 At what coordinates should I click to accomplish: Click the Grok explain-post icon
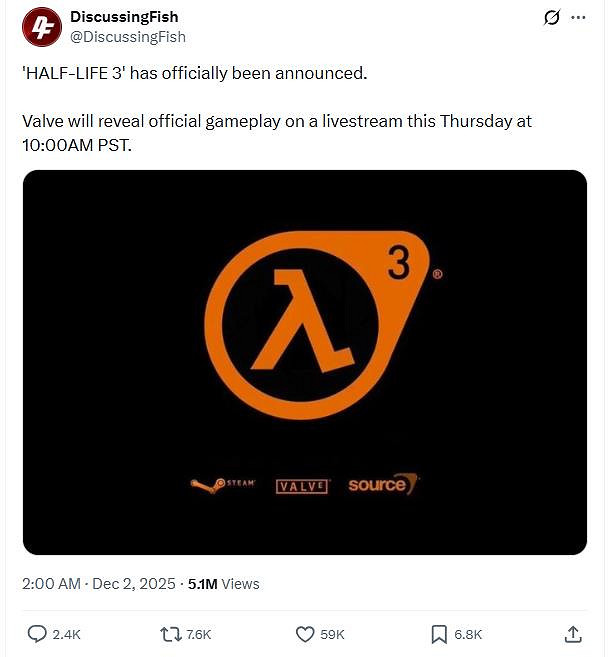551,18
